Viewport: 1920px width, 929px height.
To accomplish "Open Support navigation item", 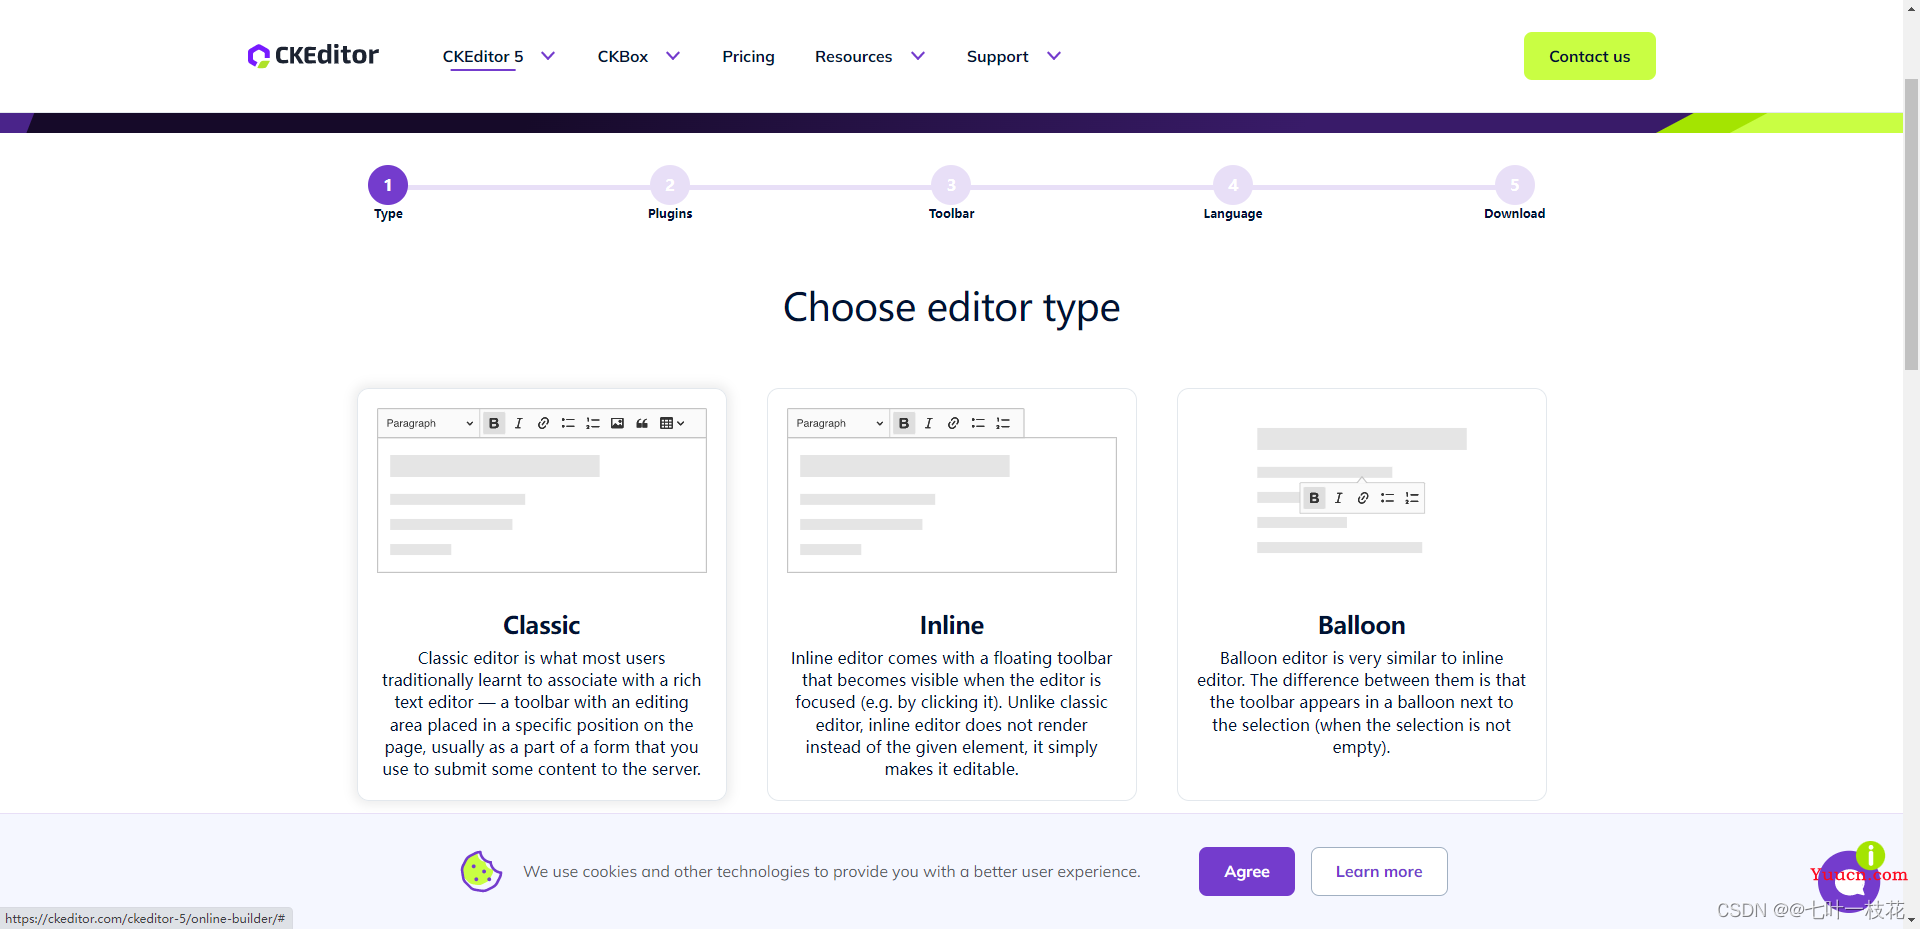I will pyautogui.click(x=997, y=57).
